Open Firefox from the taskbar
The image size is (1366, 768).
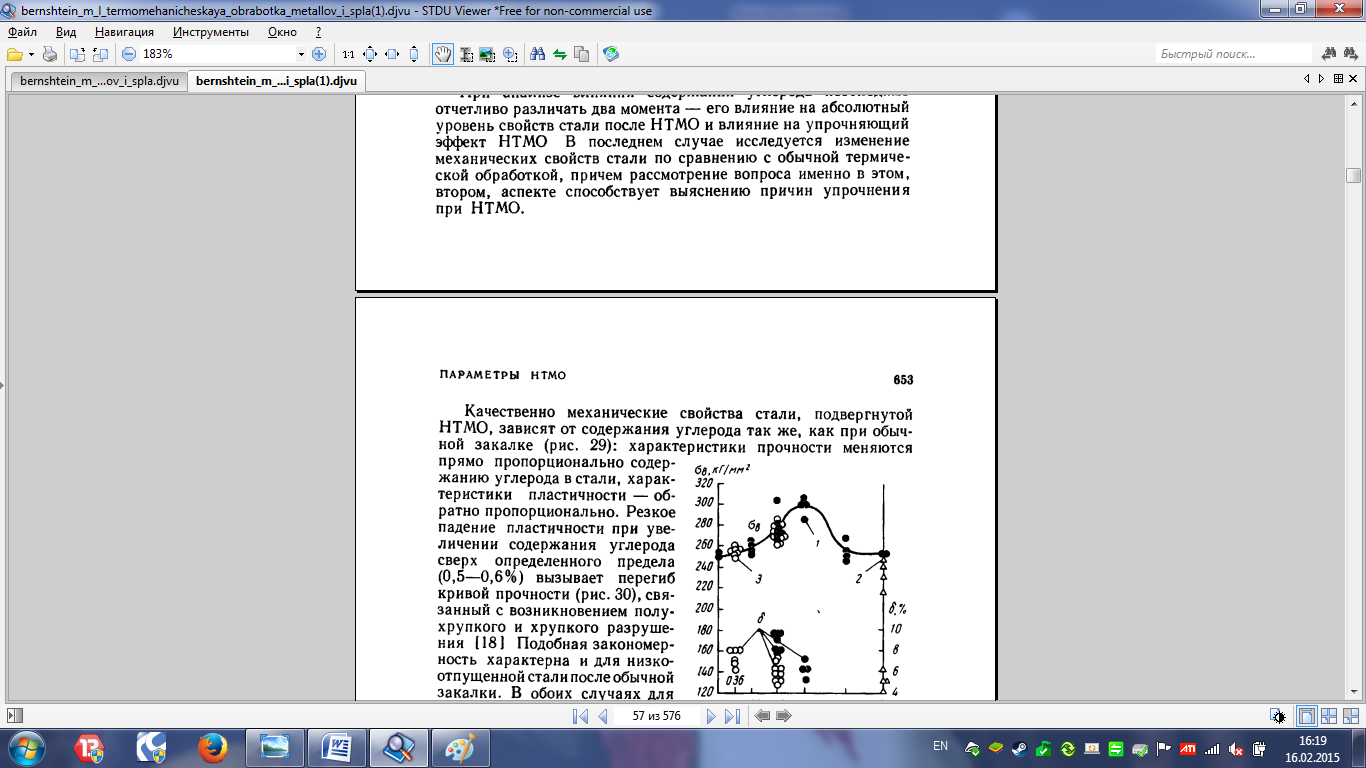coord(212,748)
